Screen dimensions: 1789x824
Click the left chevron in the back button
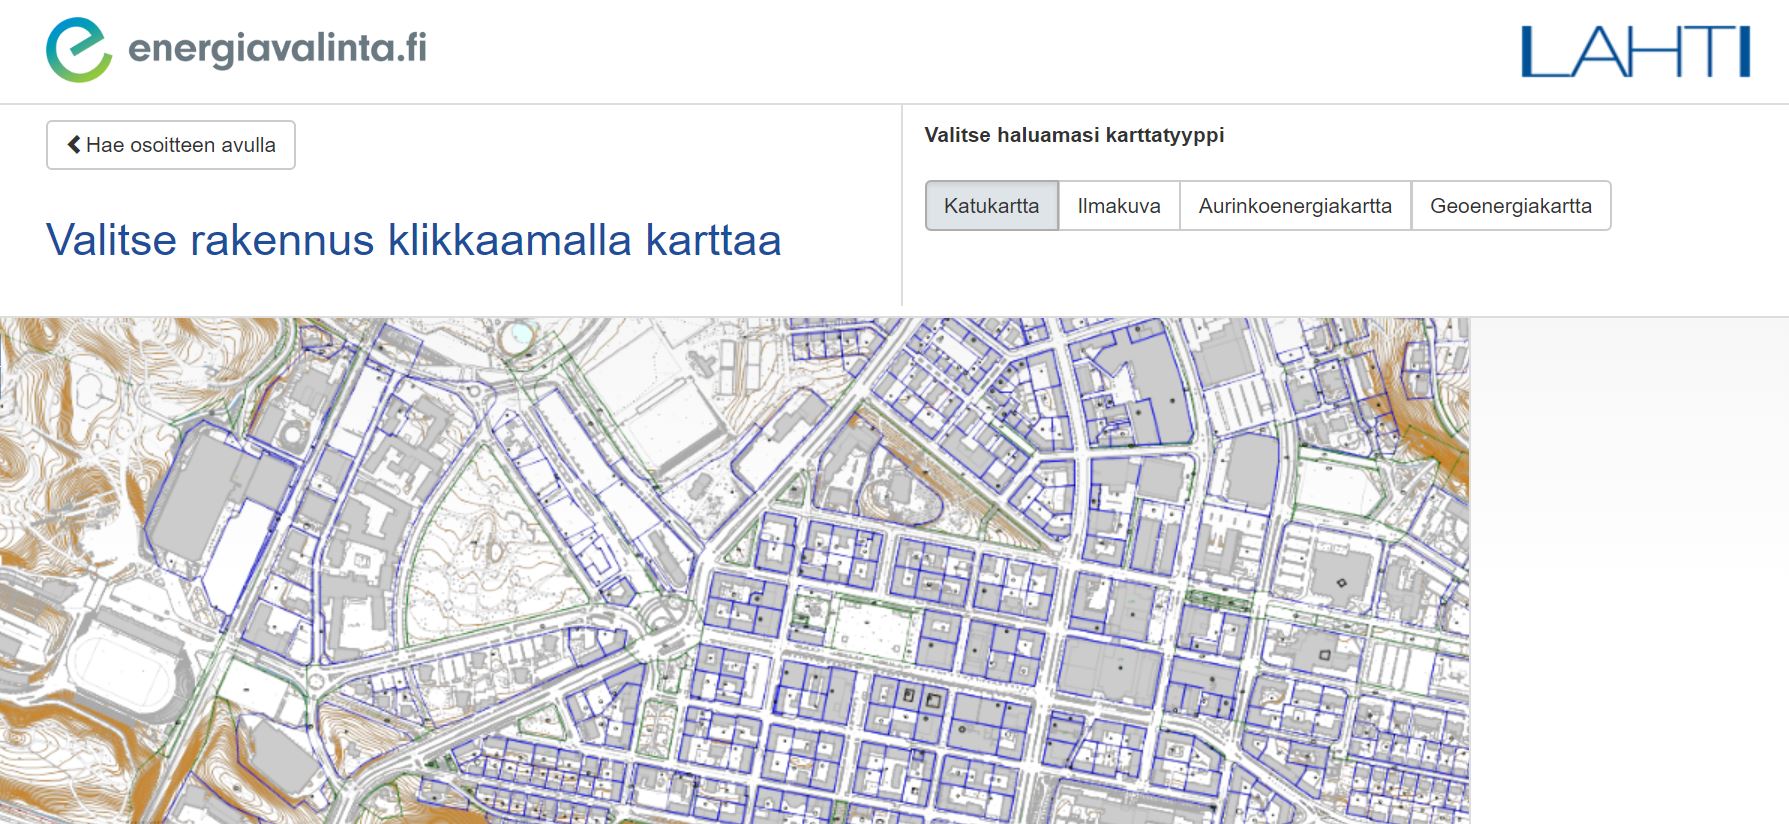point(73,145)
